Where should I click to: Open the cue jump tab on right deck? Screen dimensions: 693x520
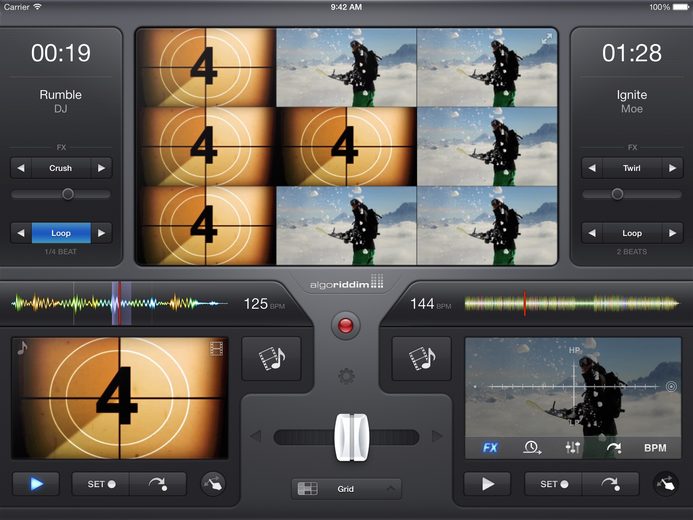613,448
